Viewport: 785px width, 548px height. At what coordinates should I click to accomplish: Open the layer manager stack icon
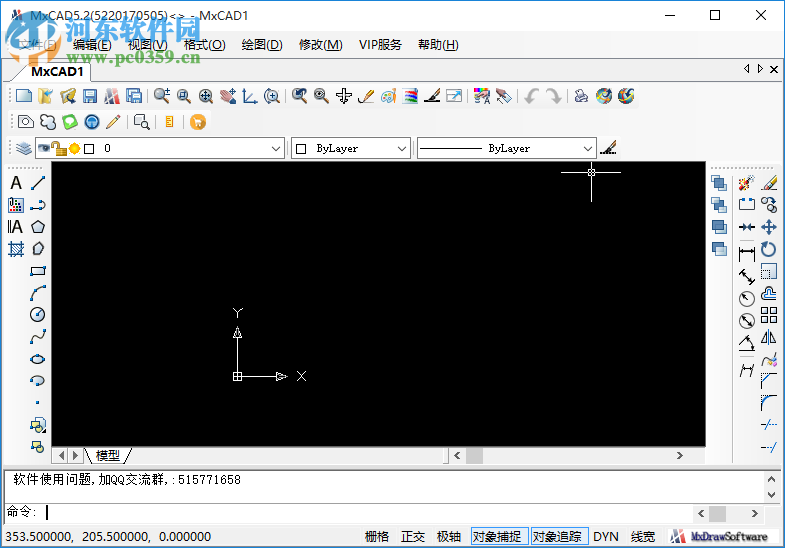pyautogui.click(x=23, y=148)
